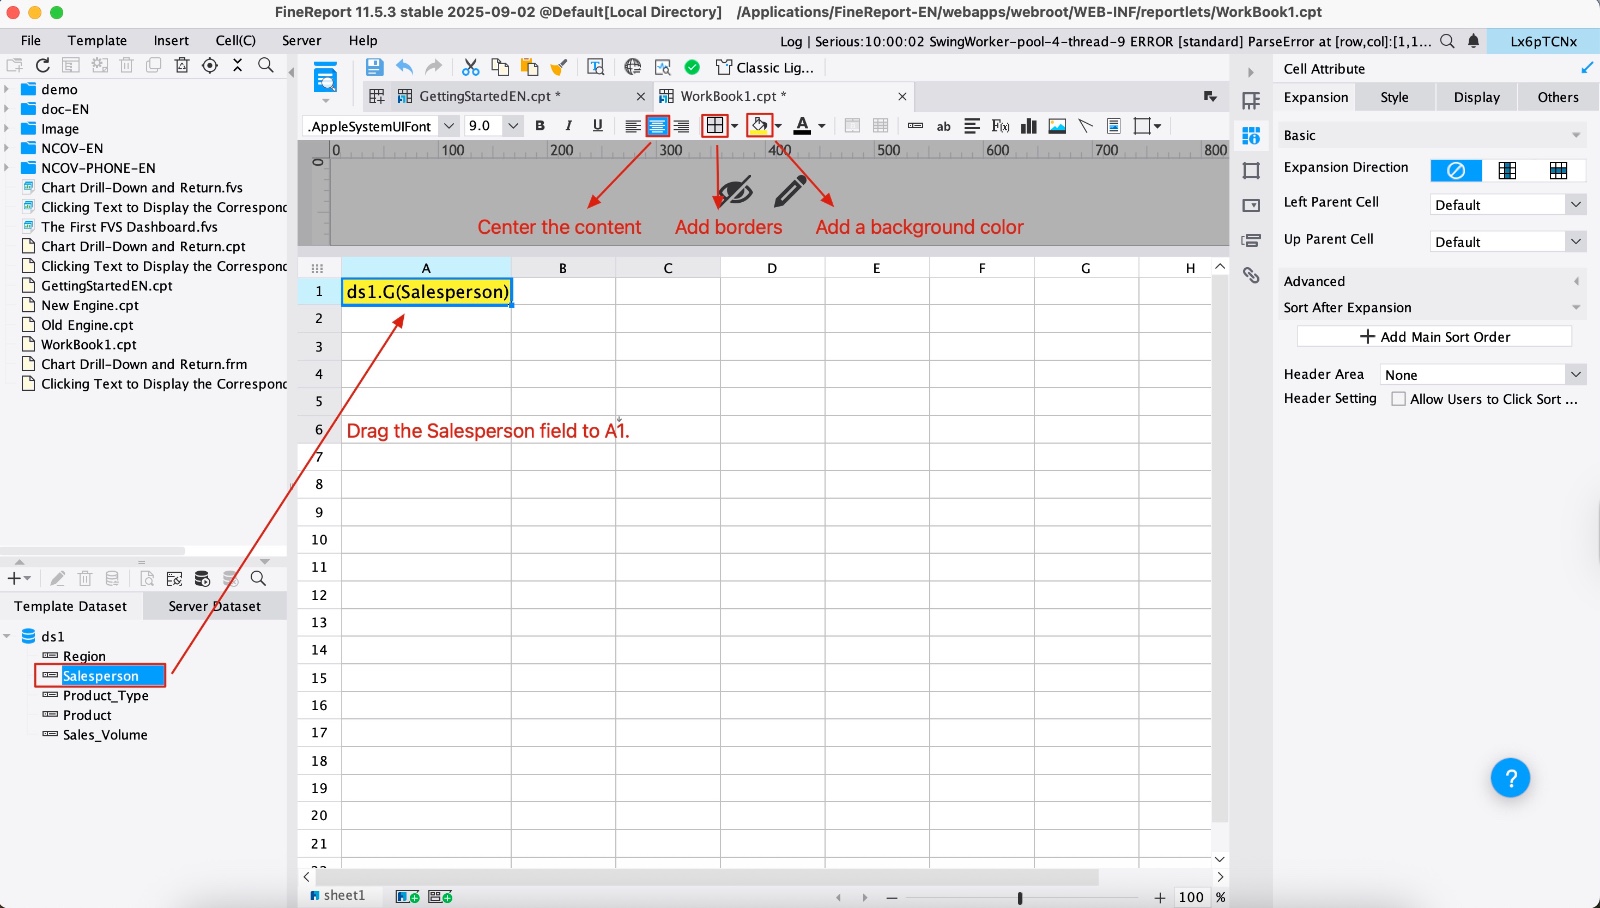Click the locate target icon in file panel

pyautogui.click(x=210, y=65)
